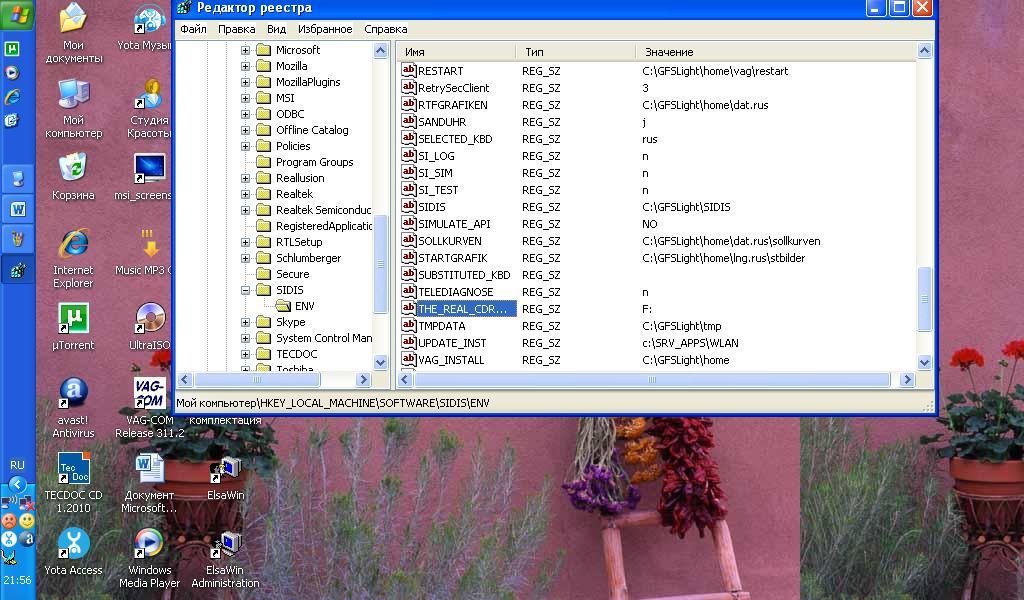This screenshot has width=1024, height=600.
Task: Open the µTorrent desktop icon
Action: pyautogui.click(x=73, y=320)
